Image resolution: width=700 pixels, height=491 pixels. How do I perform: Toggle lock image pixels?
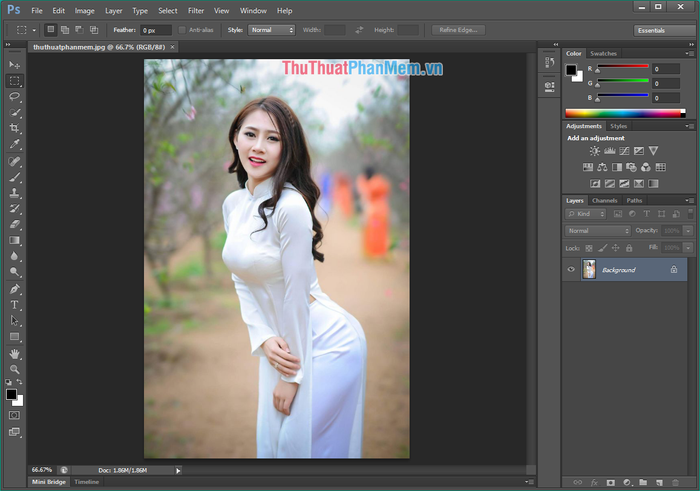(602, 248)
